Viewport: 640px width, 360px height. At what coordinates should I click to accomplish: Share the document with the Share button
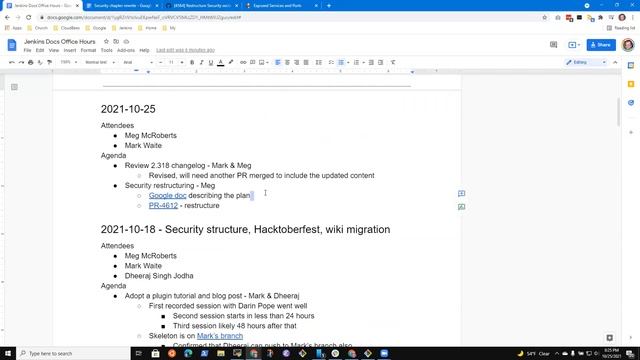(601, 45)
